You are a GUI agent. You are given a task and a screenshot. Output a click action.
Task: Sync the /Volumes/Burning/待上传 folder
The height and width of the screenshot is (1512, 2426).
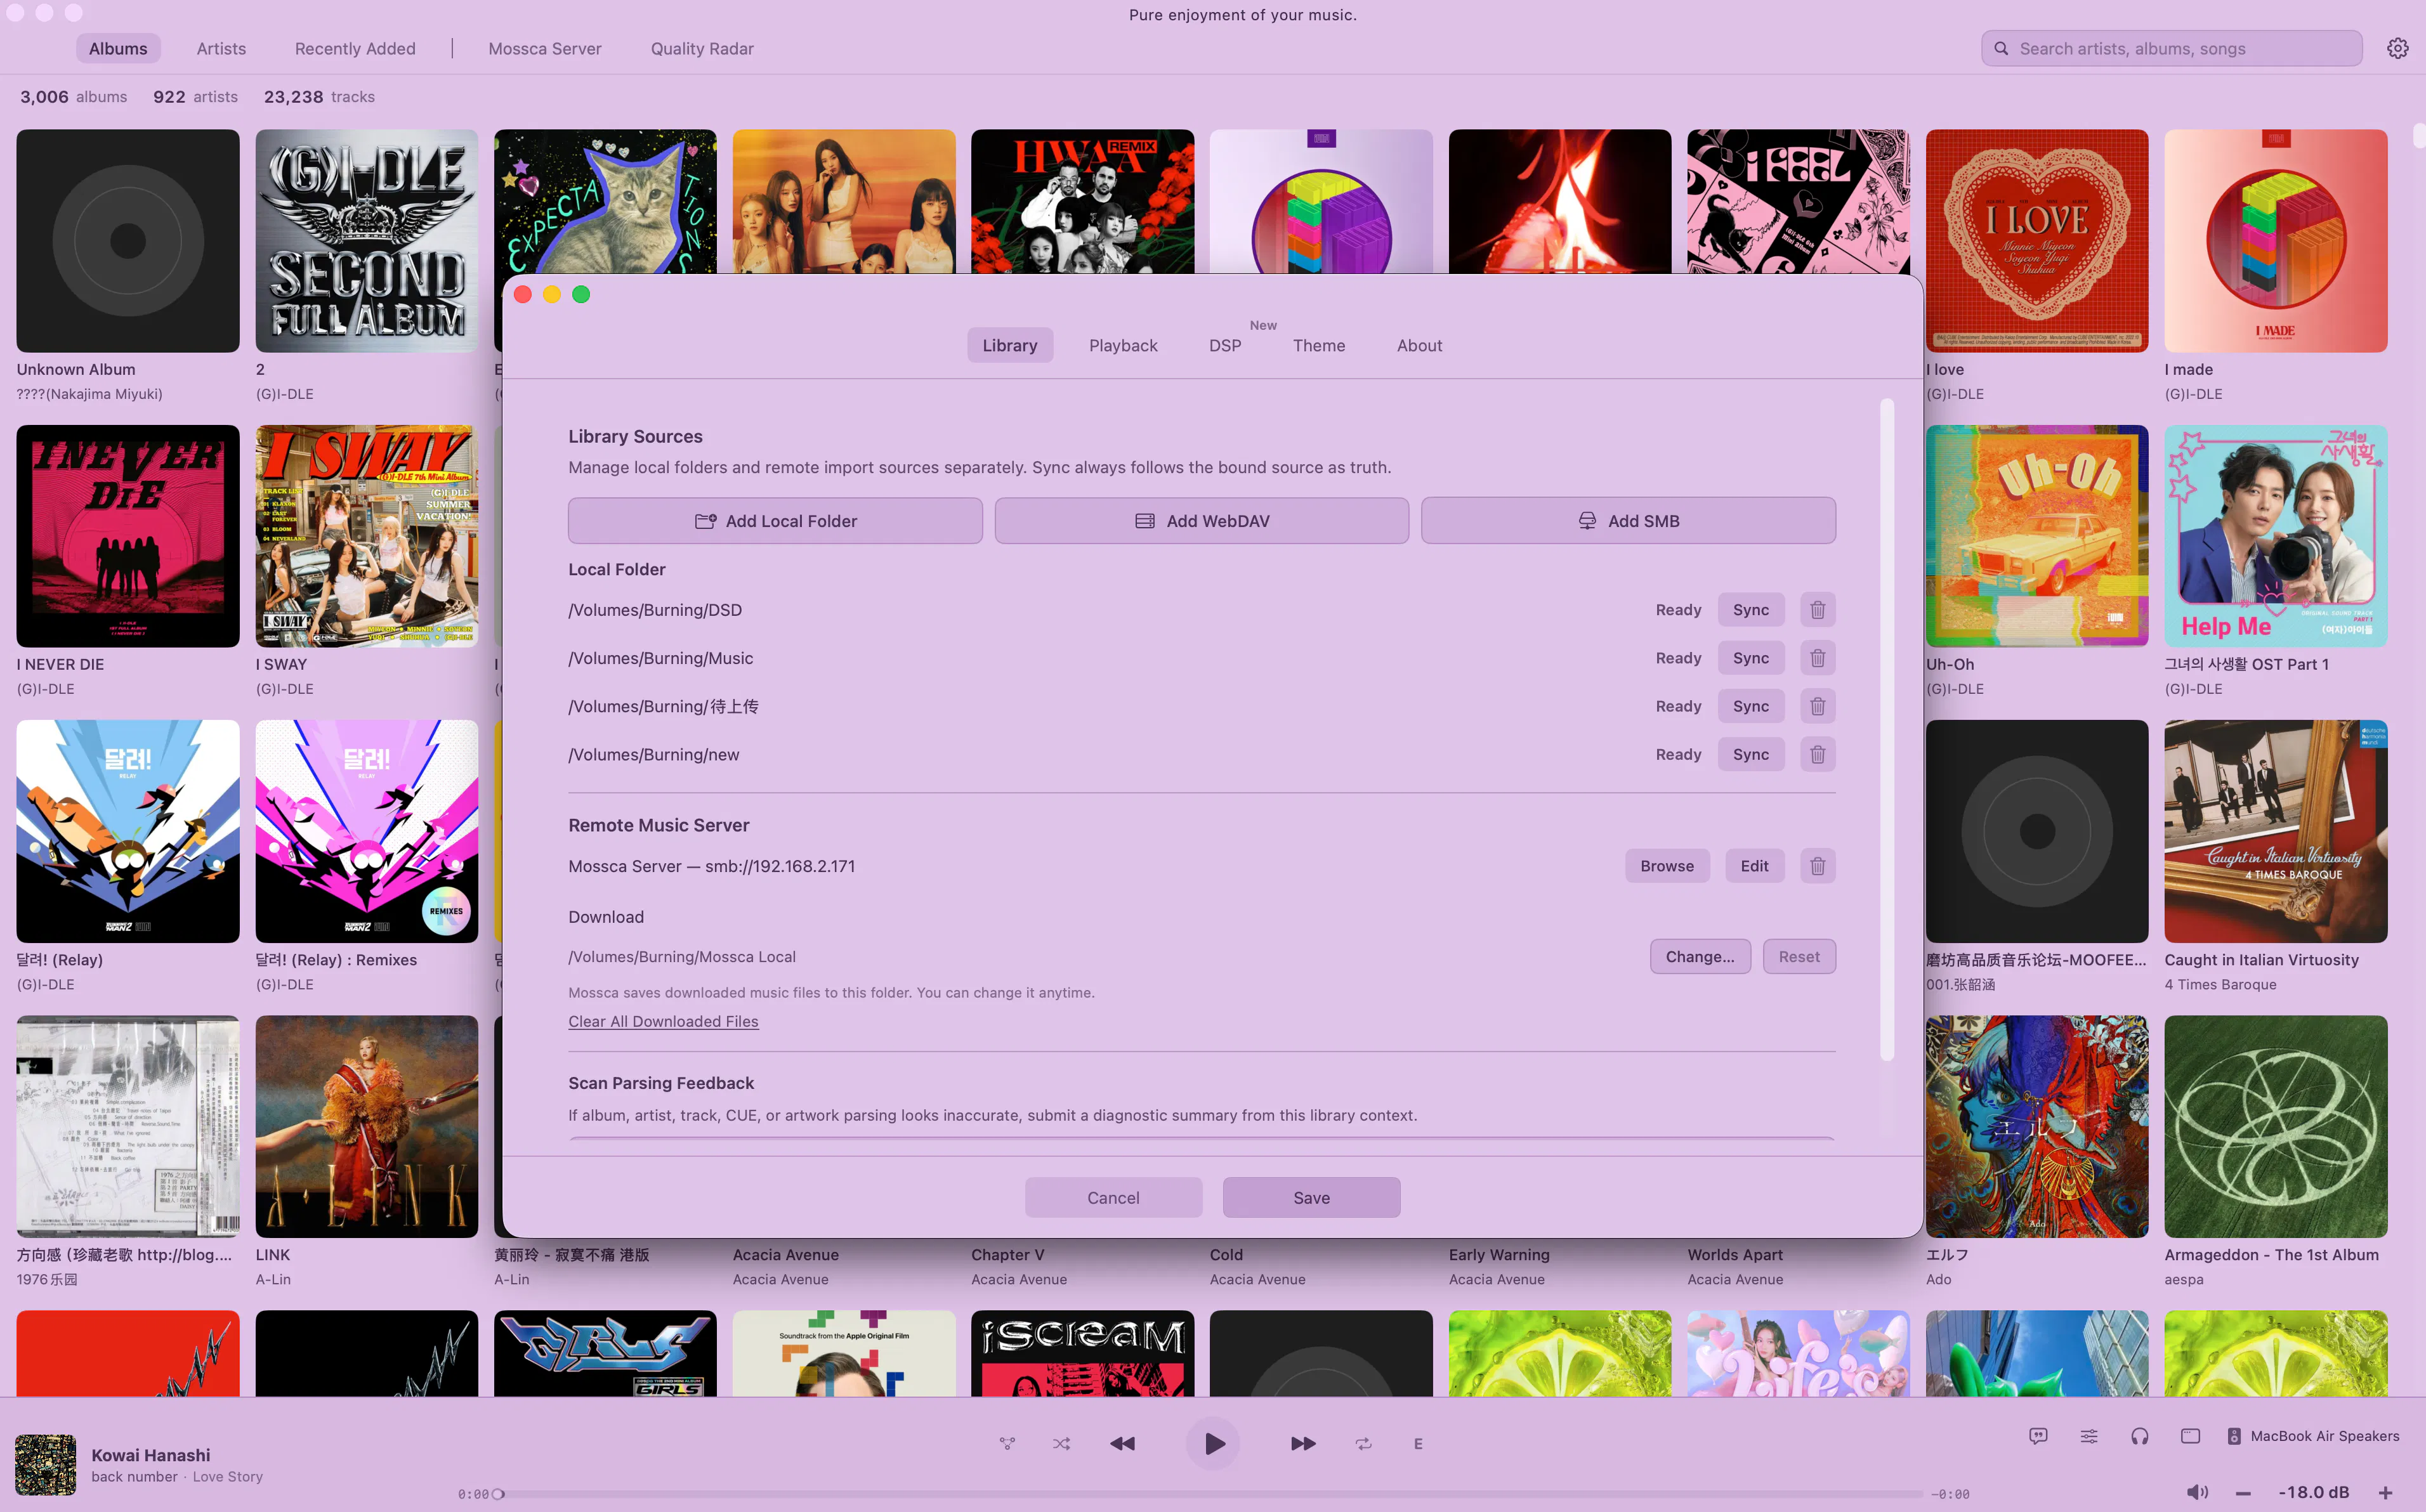[1751, 706]
